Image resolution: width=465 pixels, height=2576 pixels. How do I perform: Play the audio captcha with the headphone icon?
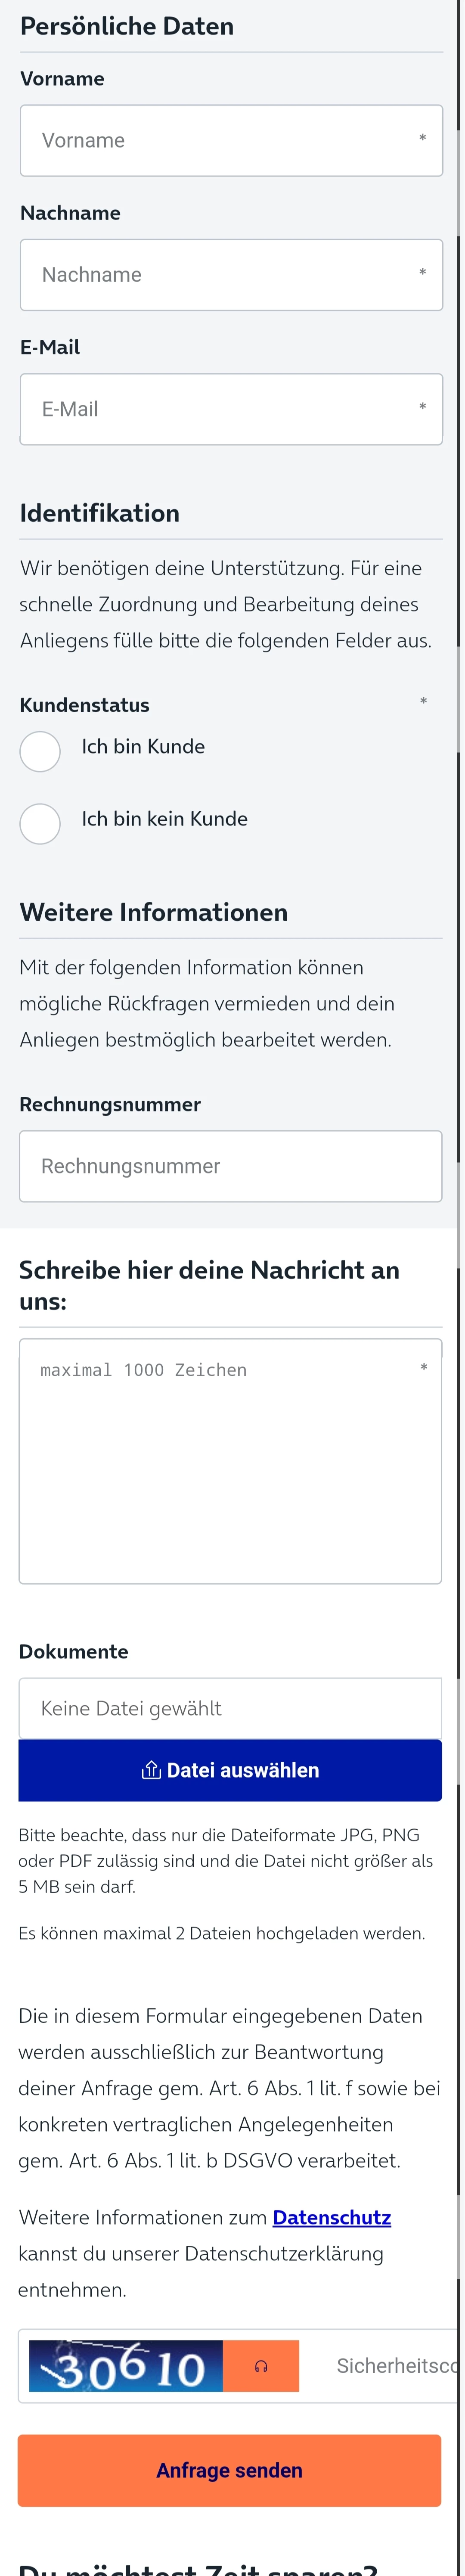(x=261, y=2365)
